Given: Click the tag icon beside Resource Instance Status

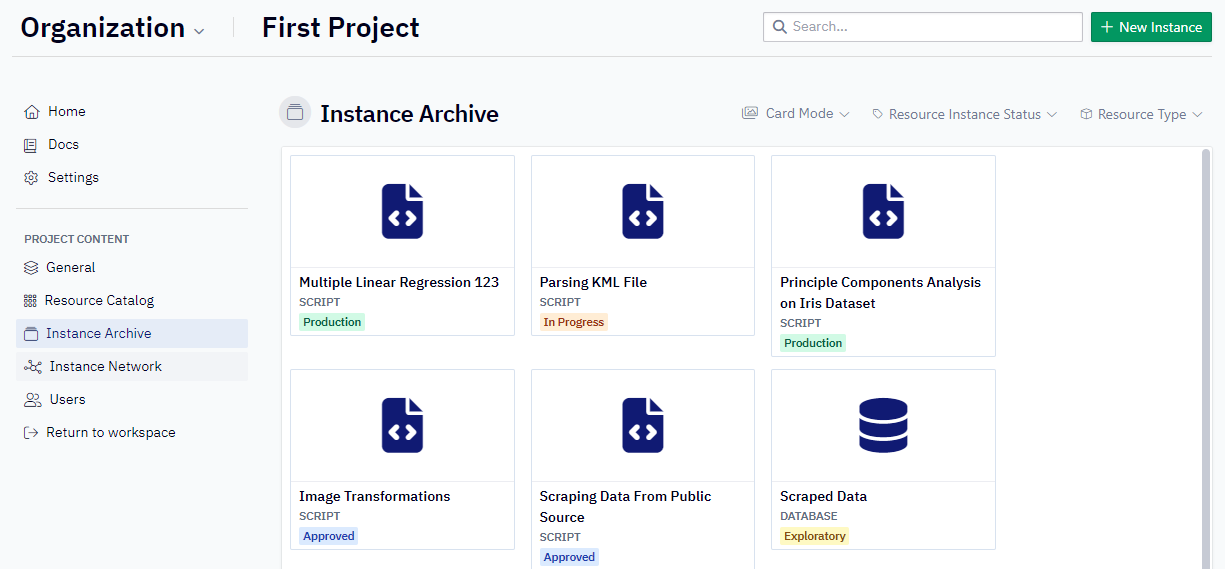Looking at the screenshot, I should click(x=878, y=115).
